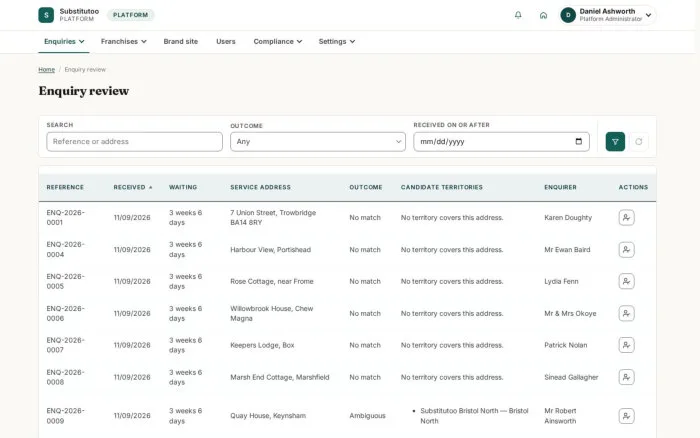Image resolution: width=700 pixels, height=438 pixels.
Task: Click the PLATFORM badge
Action: (x=130, y=15)
